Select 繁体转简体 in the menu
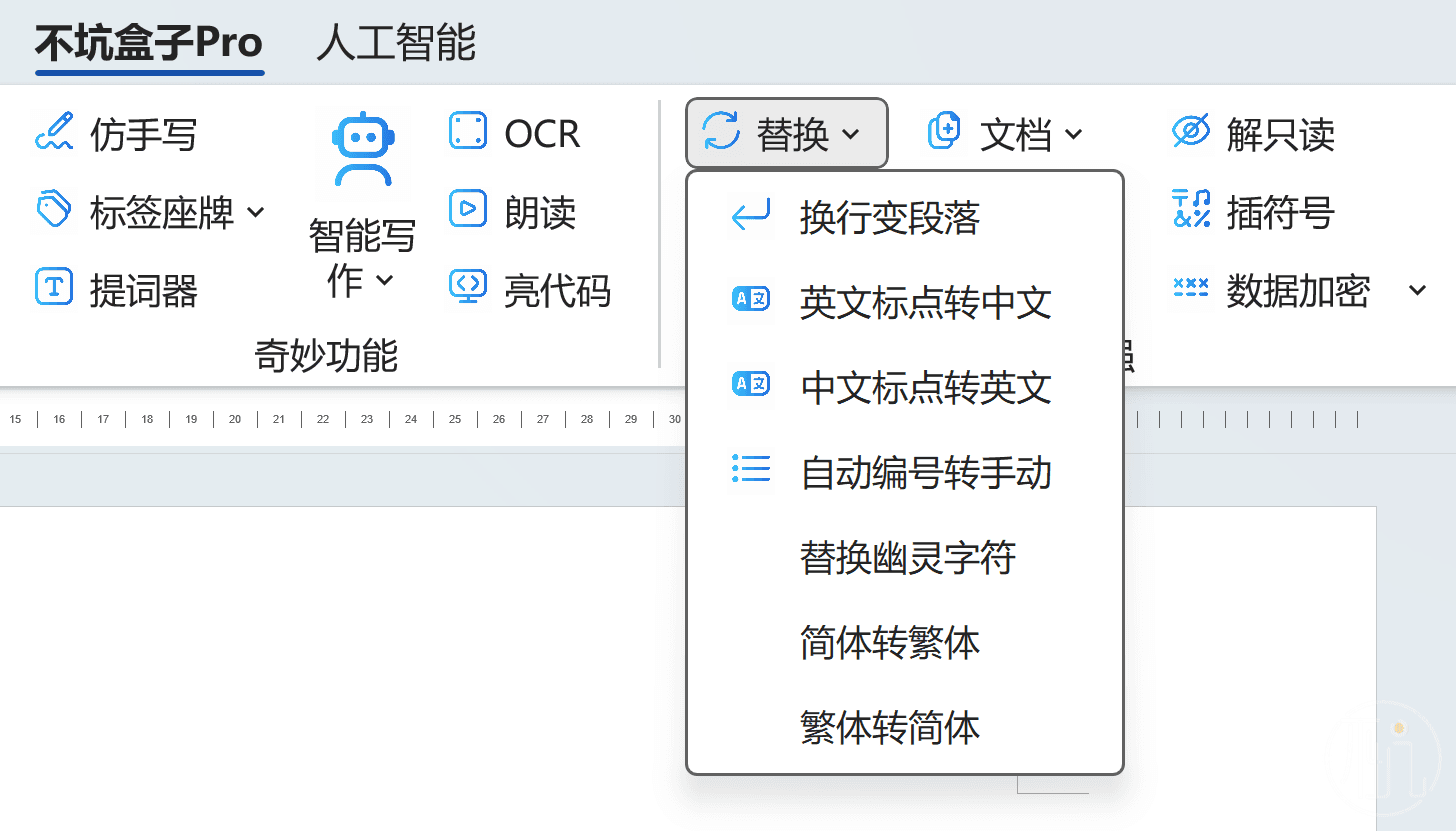 pyautogui.click(x=905, y=726)
